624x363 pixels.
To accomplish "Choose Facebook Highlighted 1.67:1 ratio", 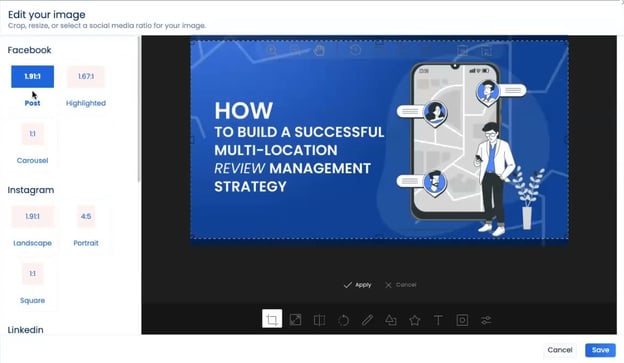I will click(86, 76).
